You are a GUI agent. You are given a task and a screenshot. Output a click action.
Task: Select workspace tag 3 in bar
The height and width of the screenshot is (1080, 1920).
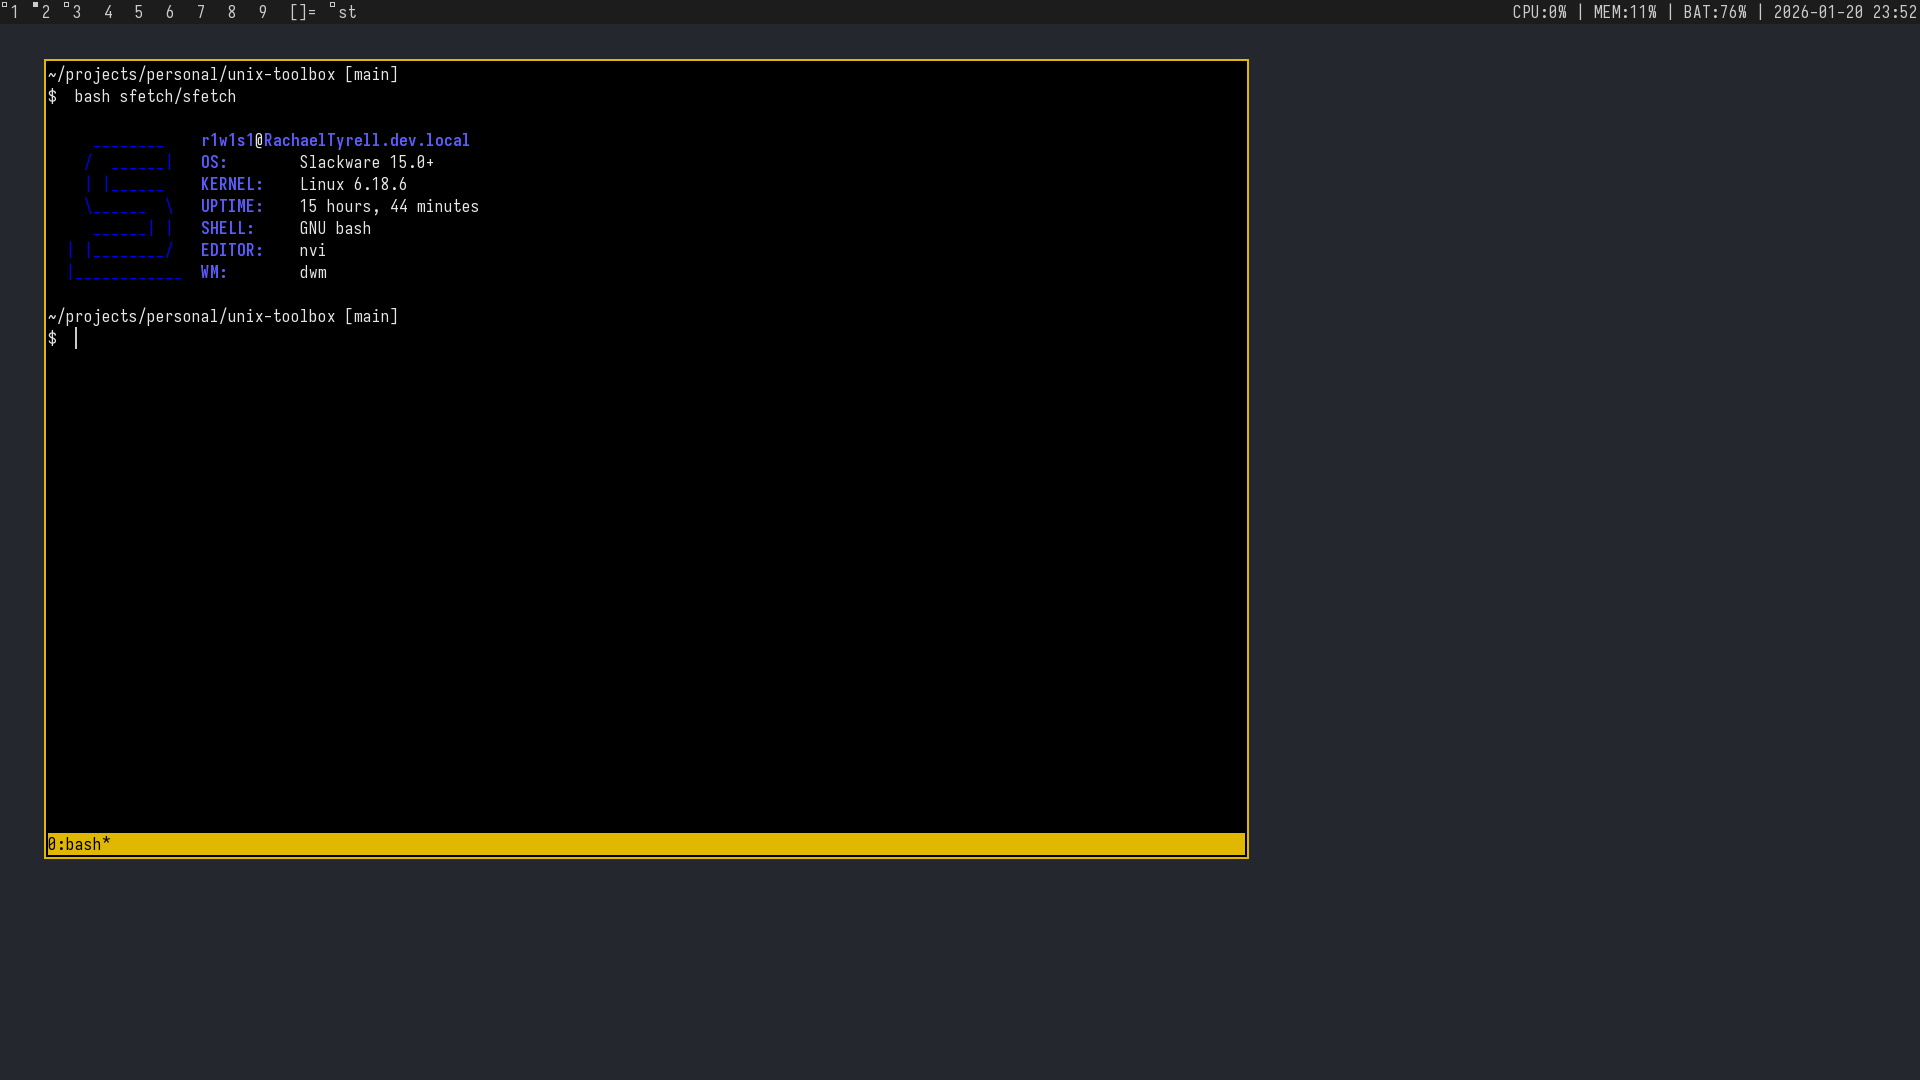(76, 12)
